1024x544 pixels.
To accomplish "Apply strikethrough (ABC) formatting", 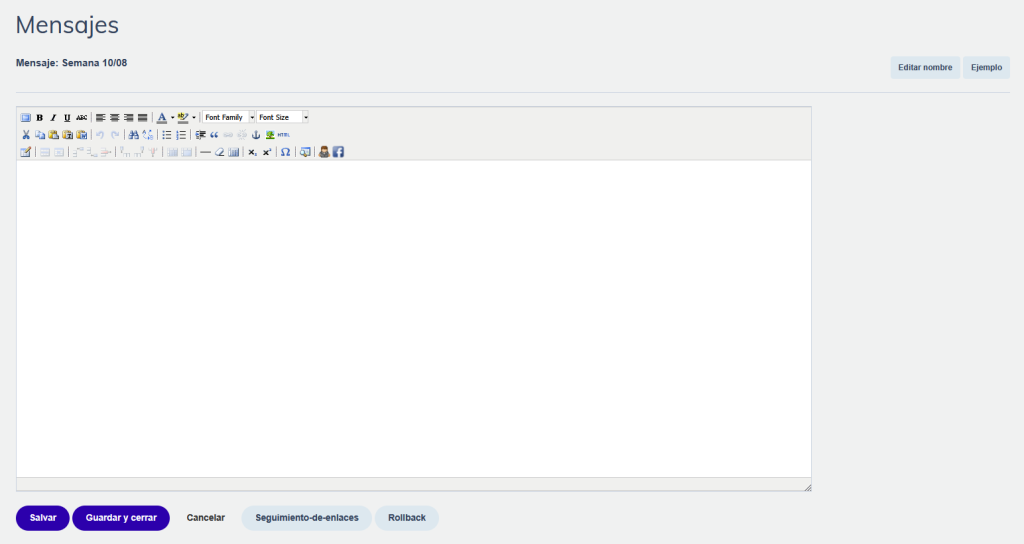I will pyautogui.click(x=81, y=118).
